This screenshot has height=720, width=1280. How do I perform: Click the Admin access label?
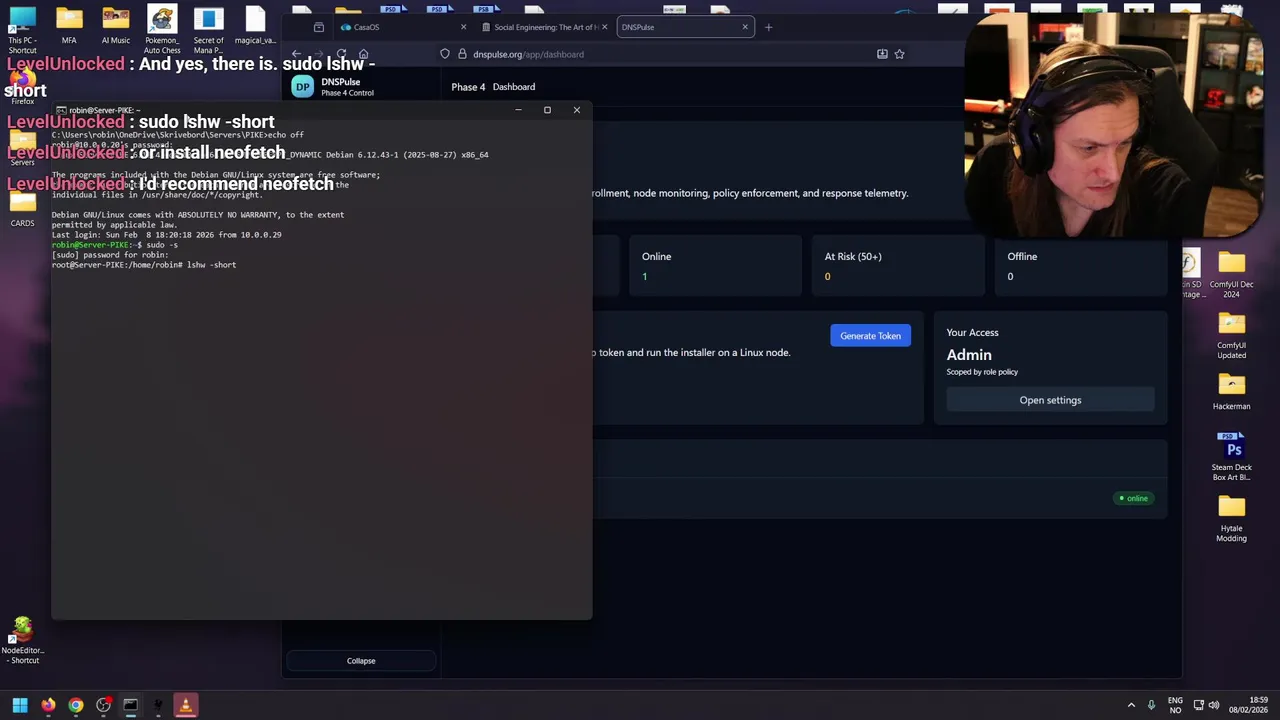point(969,355)
